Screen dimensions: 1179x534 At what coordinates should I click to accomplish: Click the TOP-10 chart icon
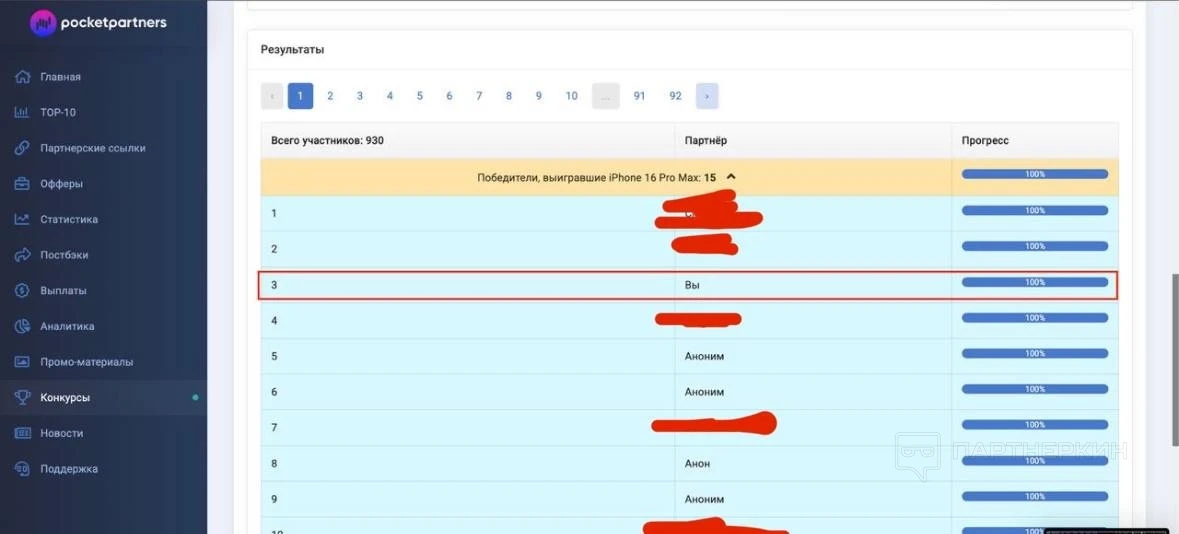pos(21,113)
